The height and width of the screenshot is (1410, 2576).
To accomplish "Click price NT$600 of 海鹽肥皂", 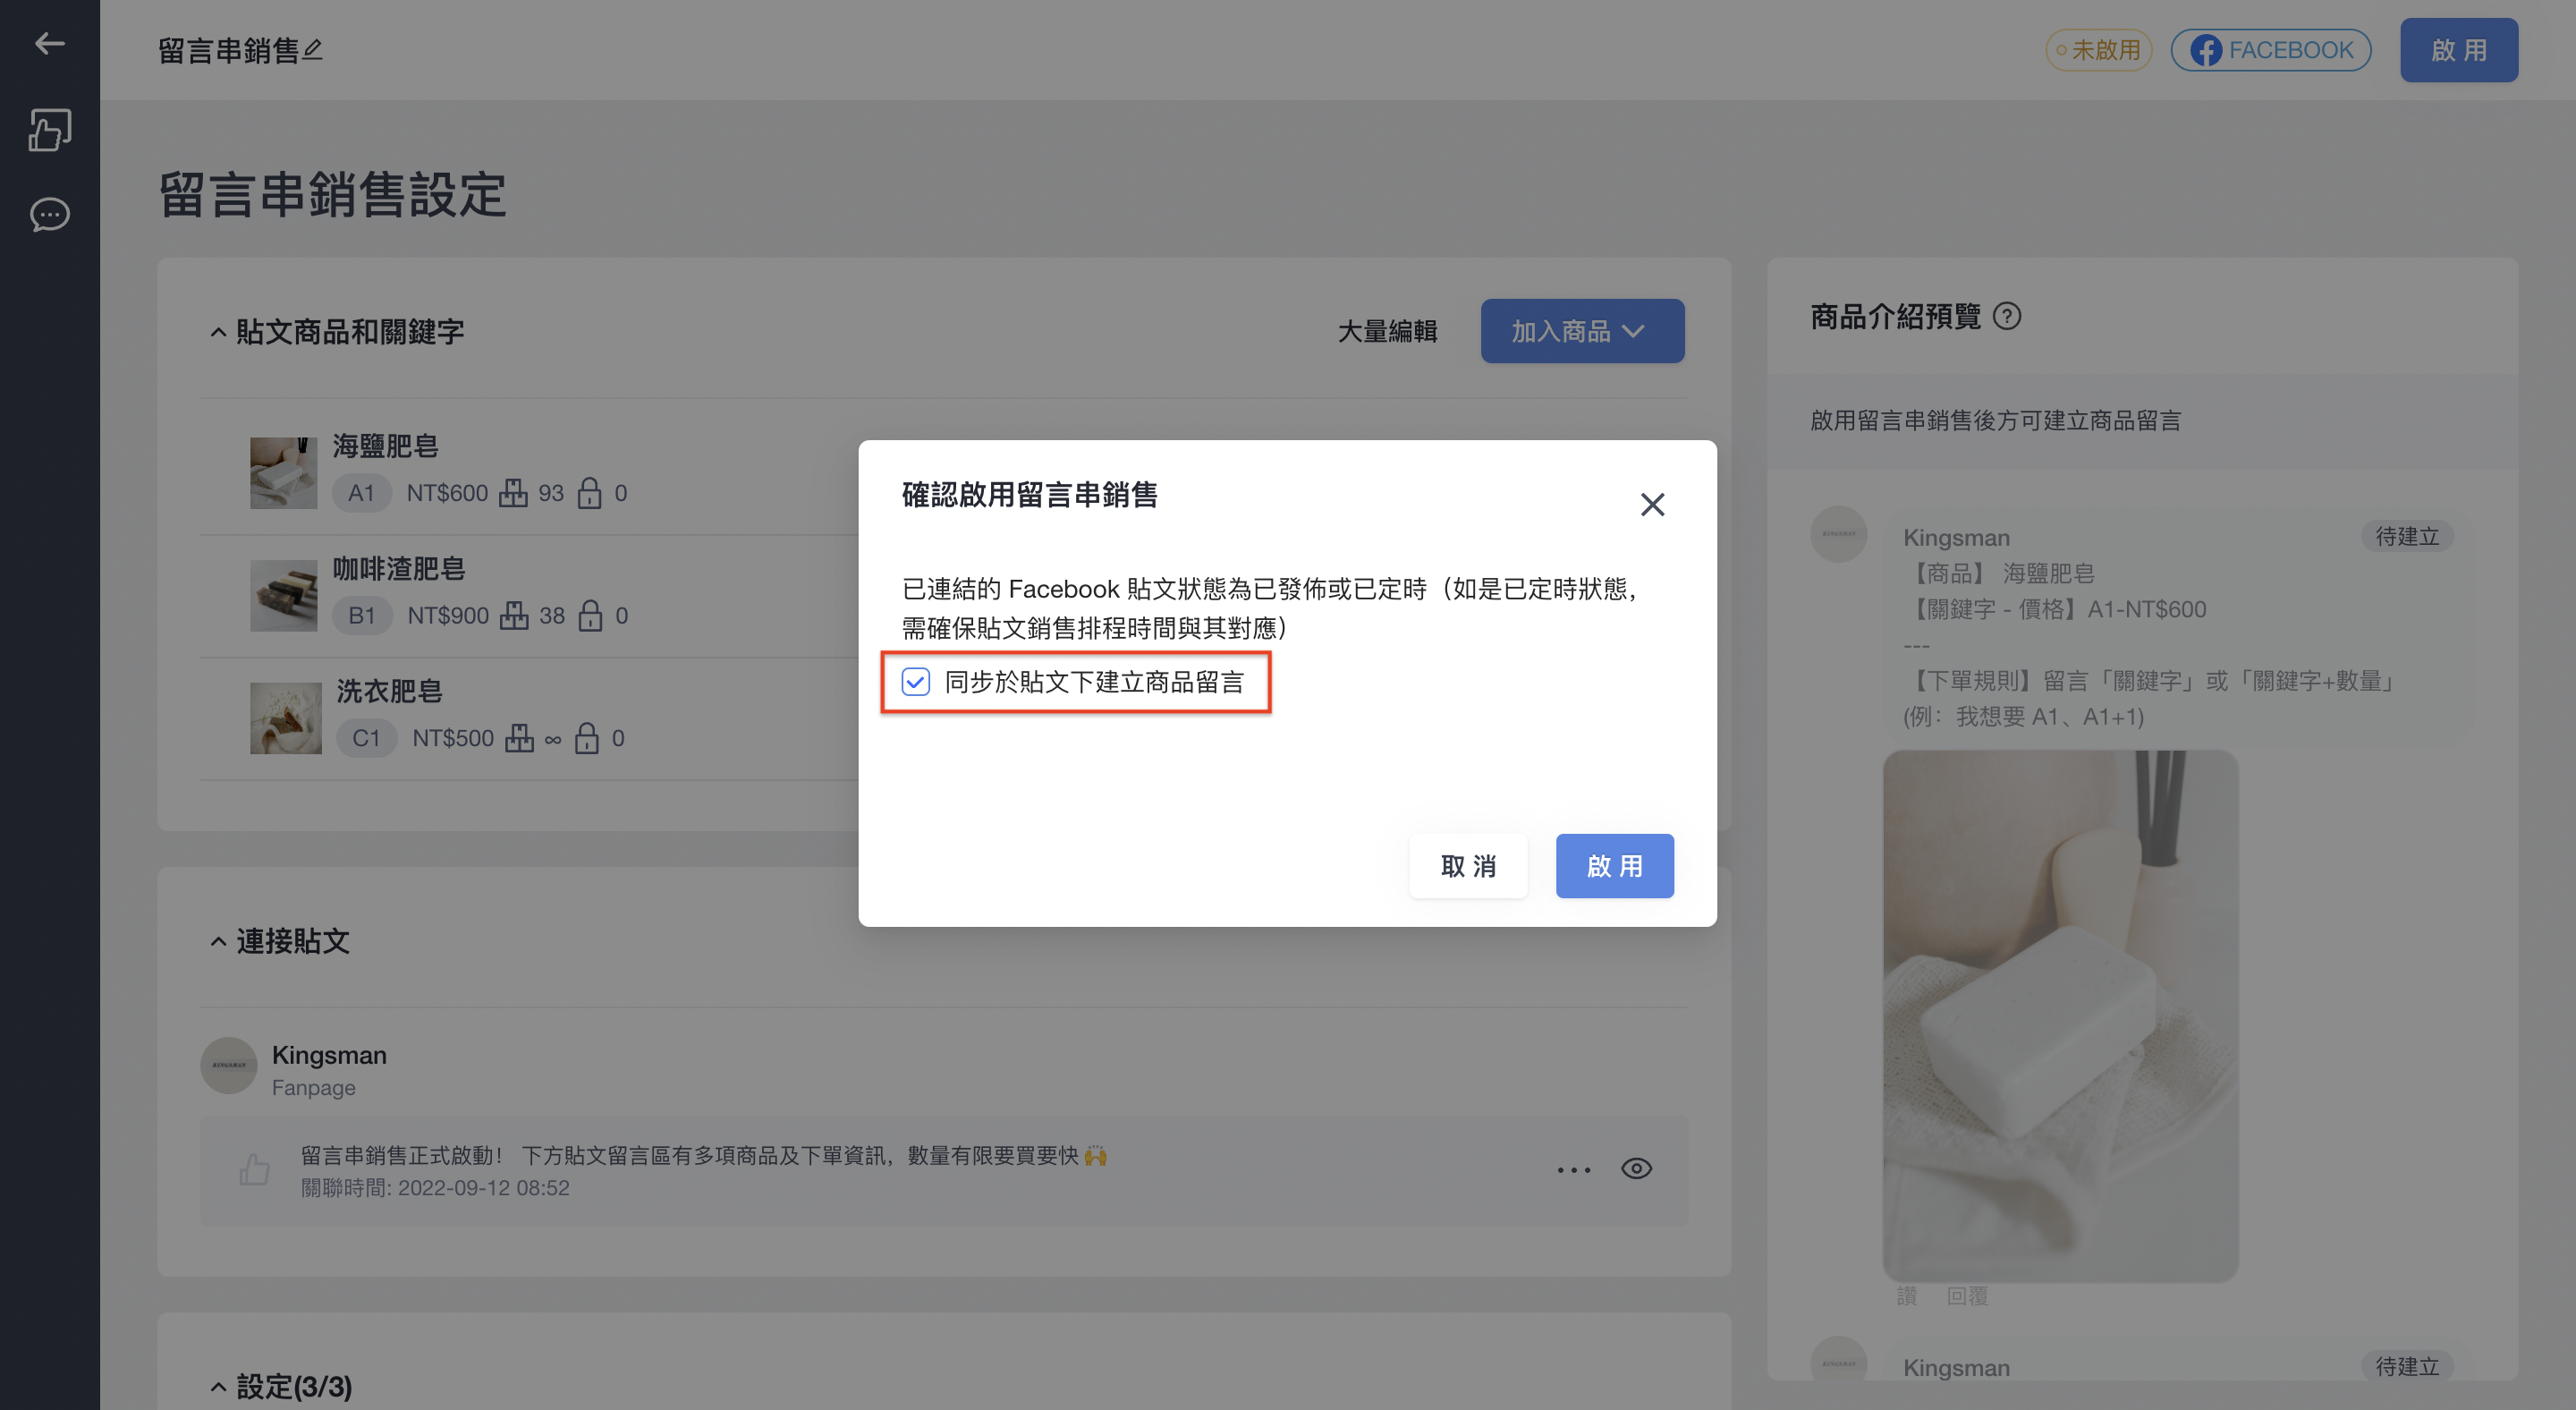I will [447, 493].
